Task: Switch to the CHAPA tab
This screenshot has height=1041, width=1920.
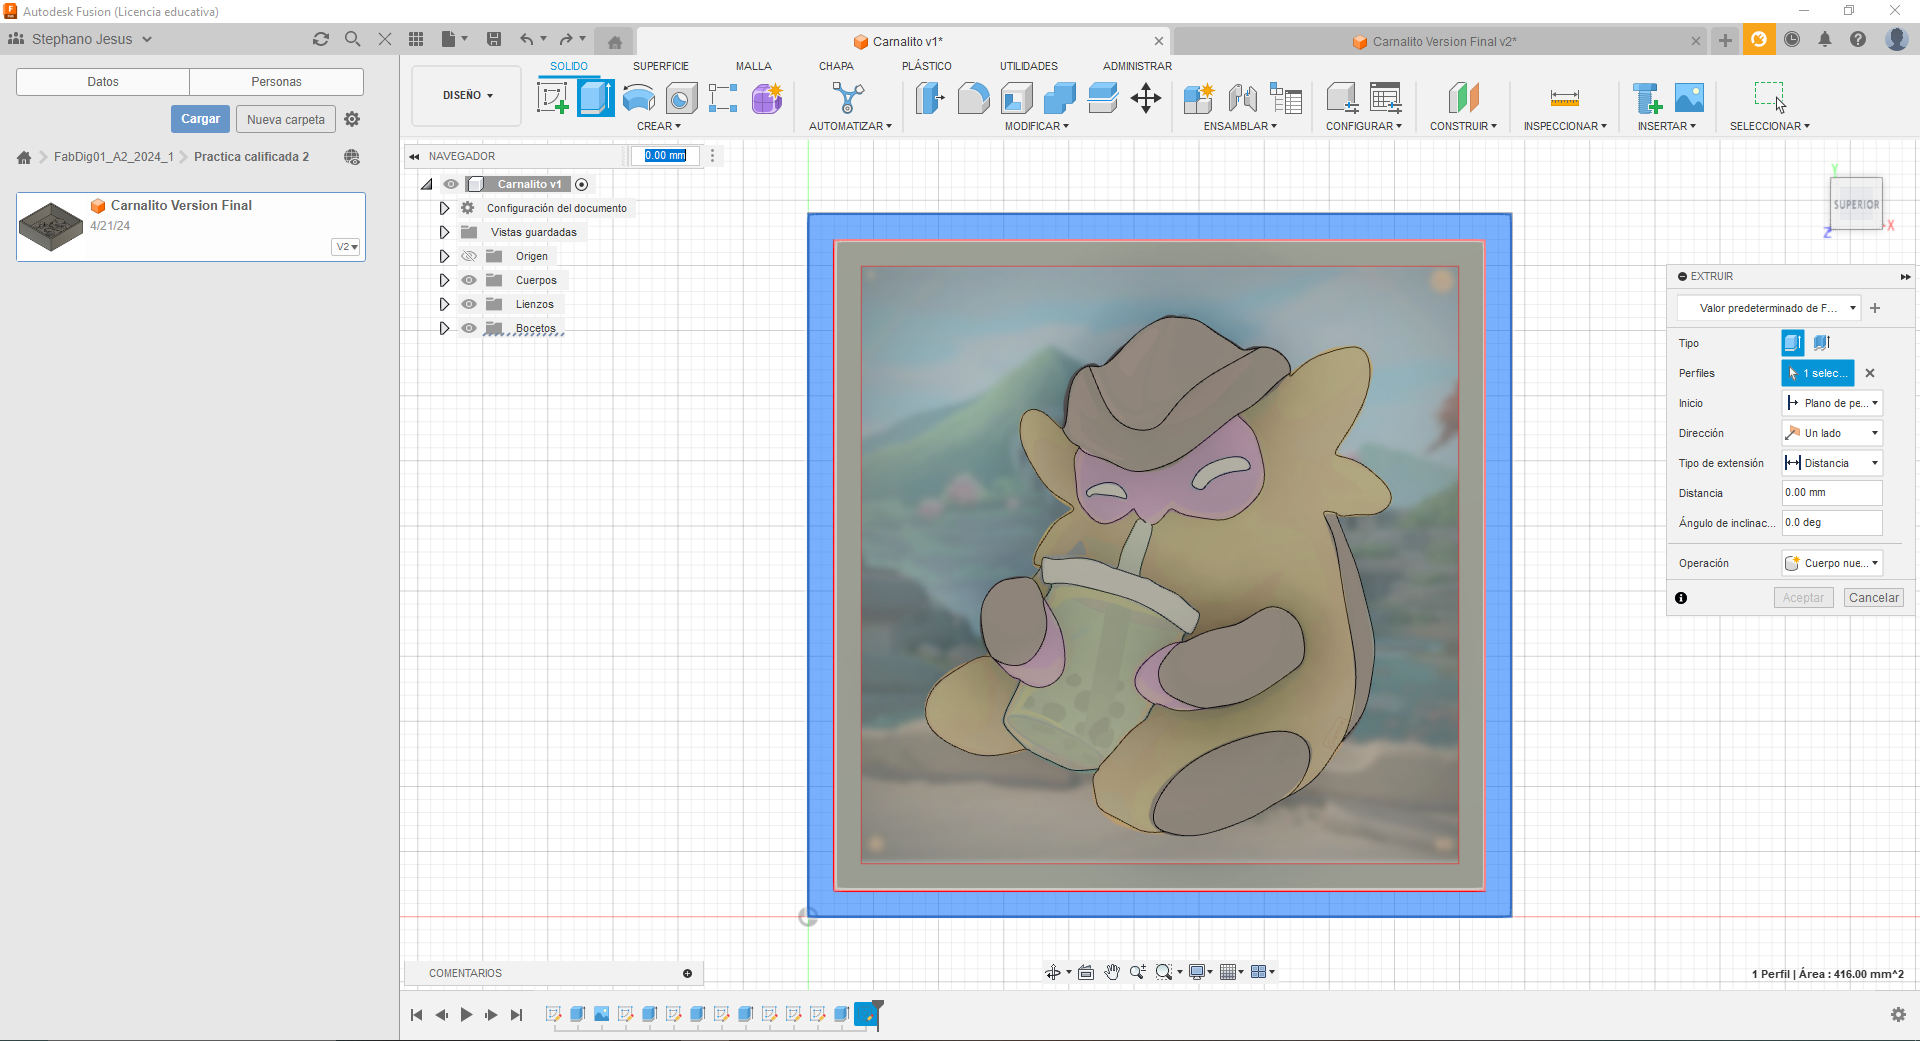Action: pos(836,66)
